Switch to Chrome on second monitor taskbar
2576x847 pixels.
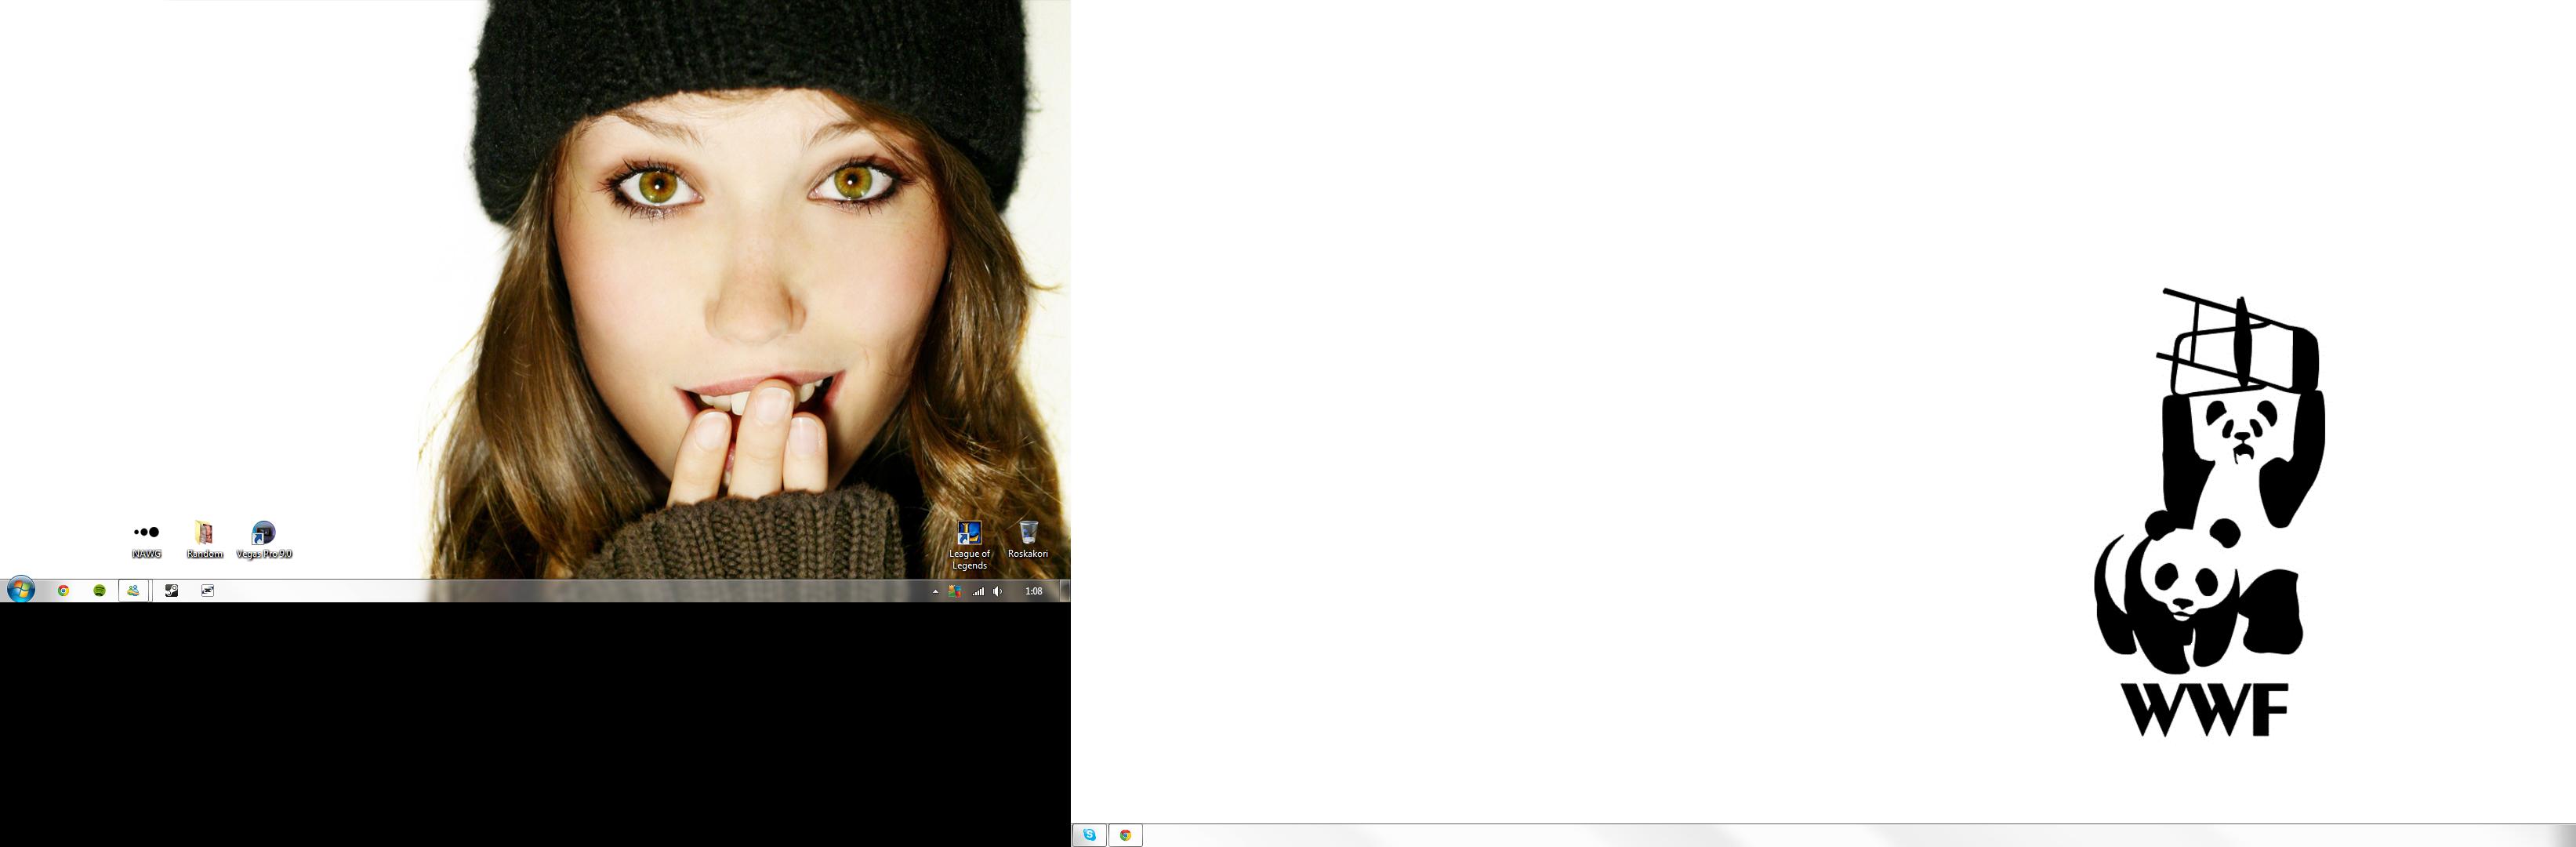coord(1125,835)
